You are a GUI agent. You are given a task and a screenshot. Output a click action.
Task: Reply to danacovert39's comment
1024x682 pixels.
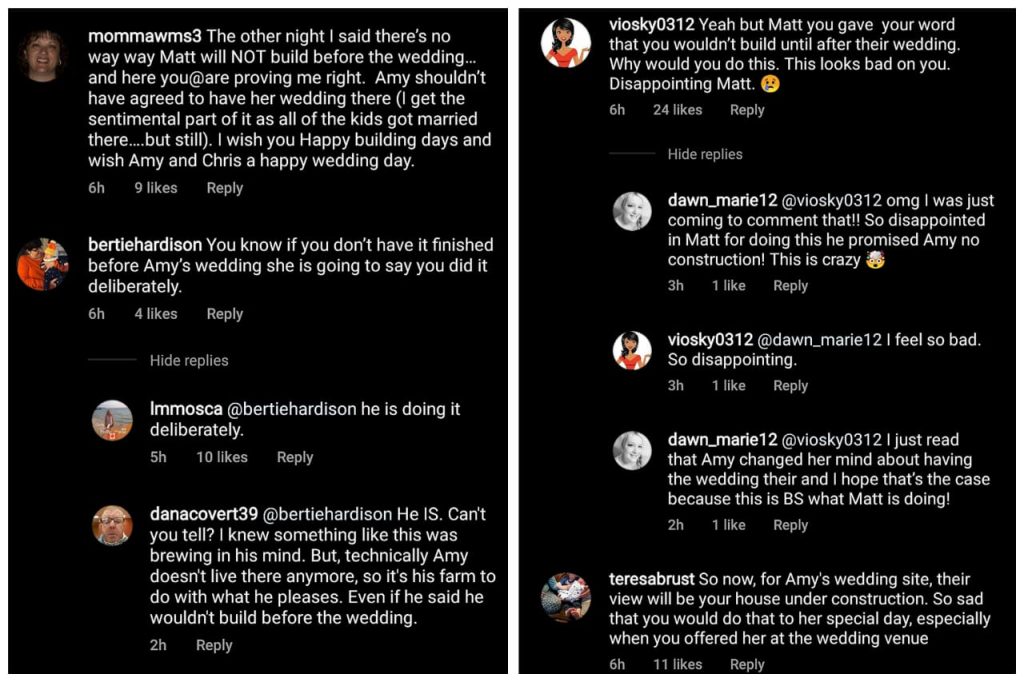click(x=213, y=645)
